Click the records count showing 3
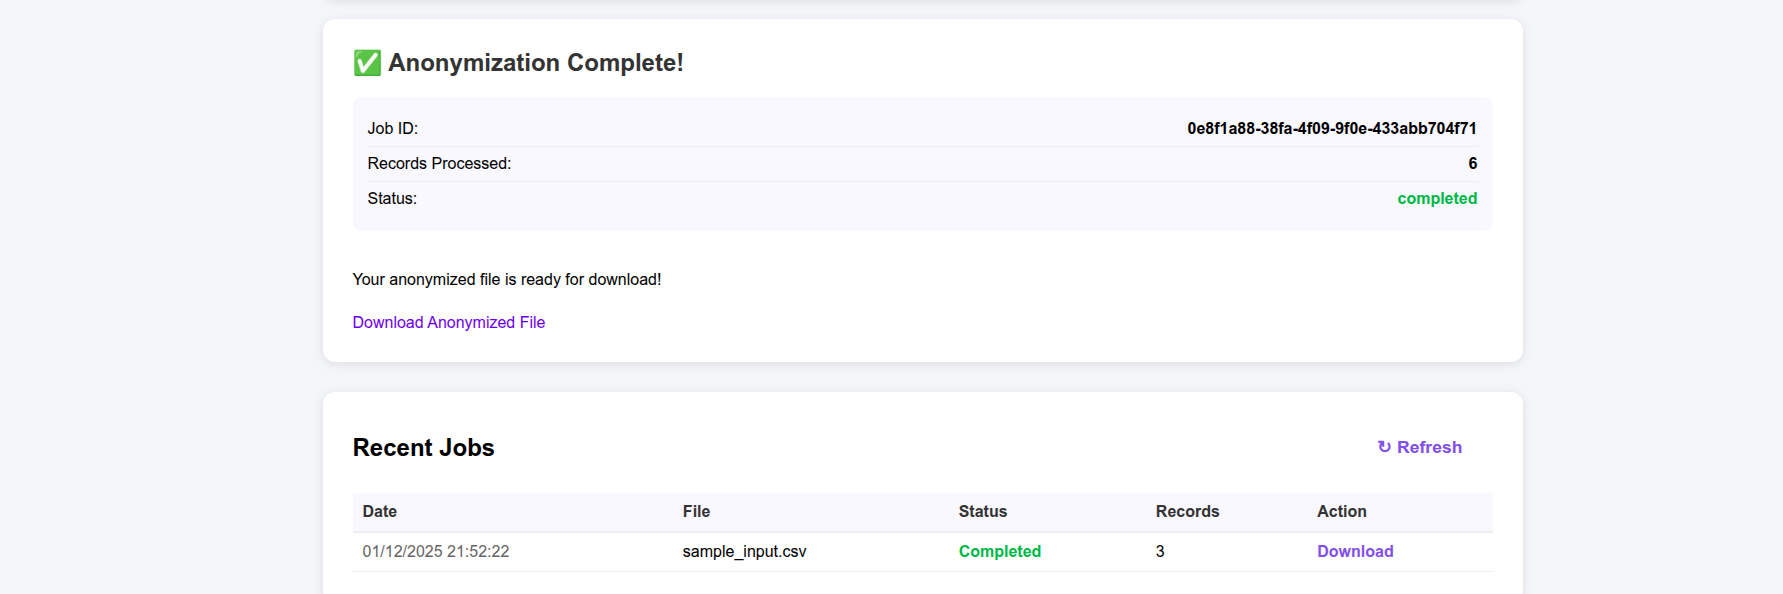Screen dimensions: 1783x594 [x=1160, y=551]
